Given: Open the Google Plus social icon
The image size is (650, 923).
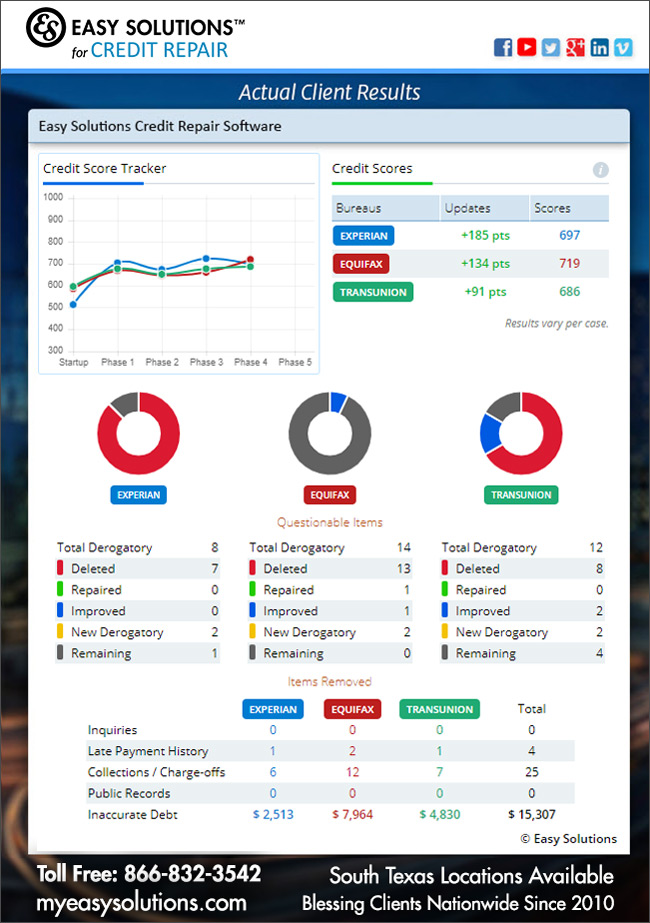Looking at the screenshot, I should click(575, 47).
